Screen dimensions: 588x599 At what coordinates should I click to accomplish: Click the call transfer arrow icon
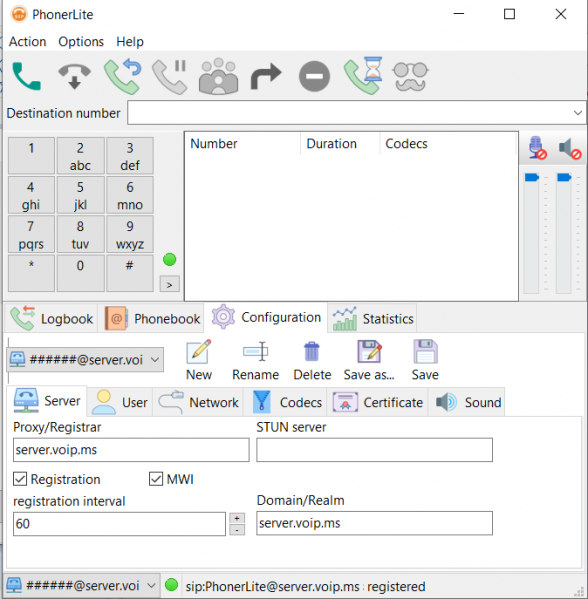tap(266, 76)
